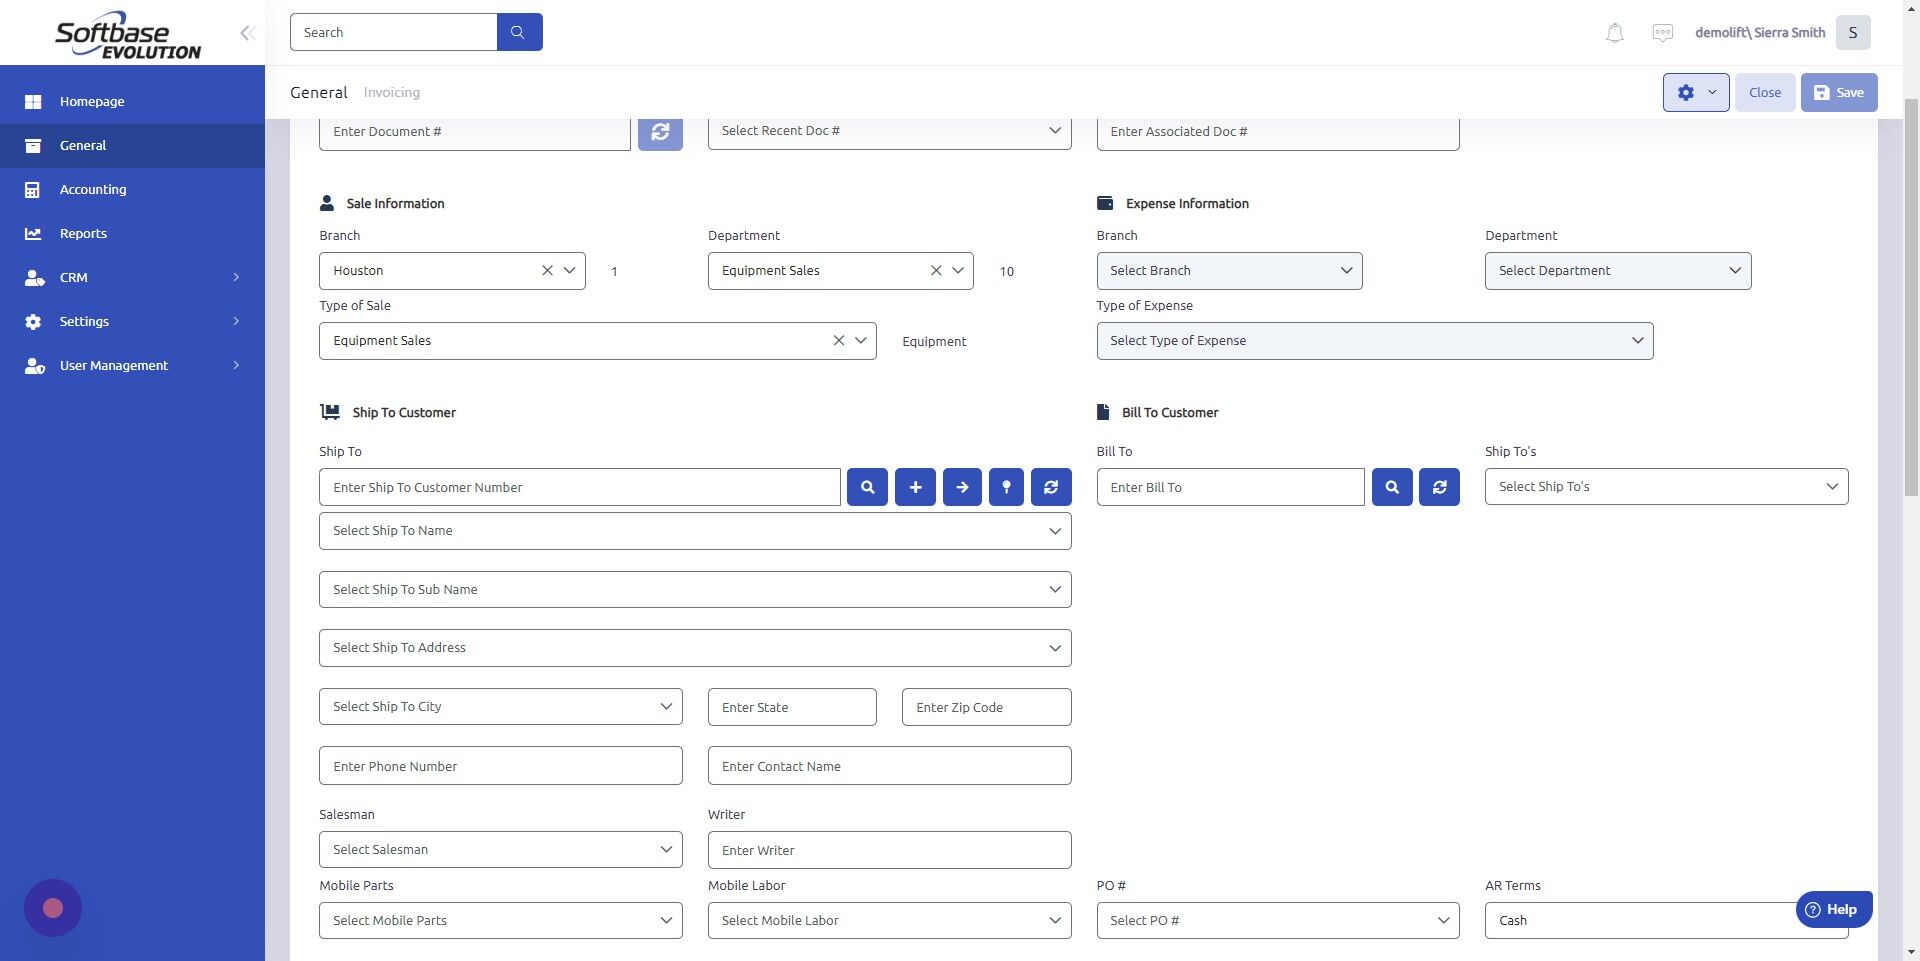1920x961 pixels.
Task: Click the refresh icon beside Enter Document #
Action: [x=659, y=131]
